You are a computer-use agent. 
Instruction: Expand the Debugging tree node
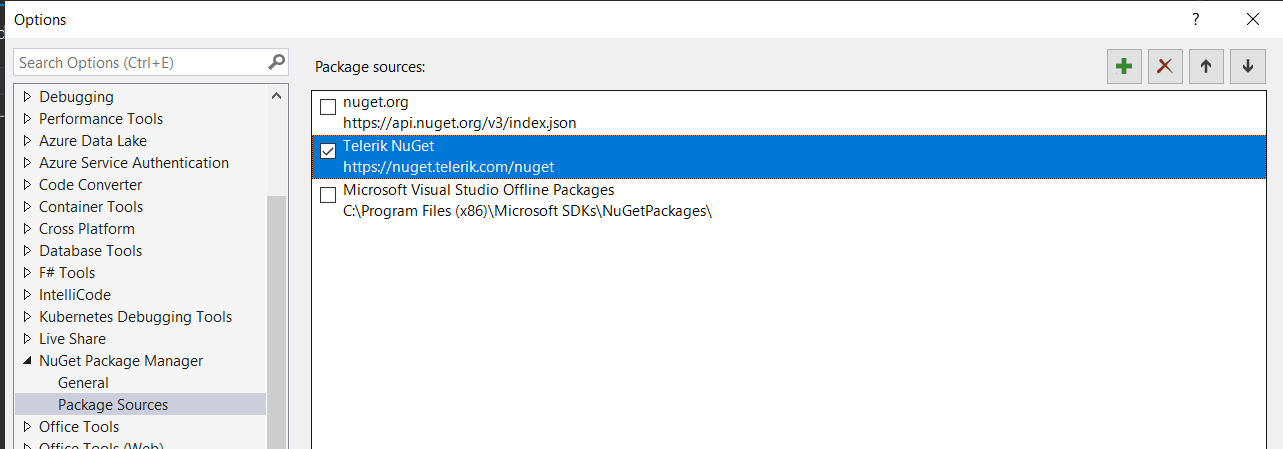27,97
